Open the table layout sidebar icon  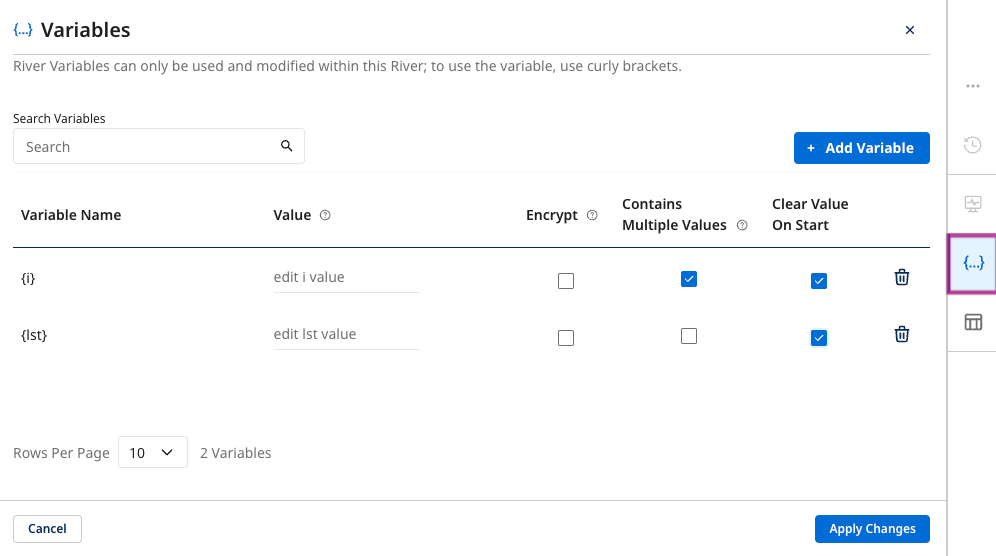972,322
